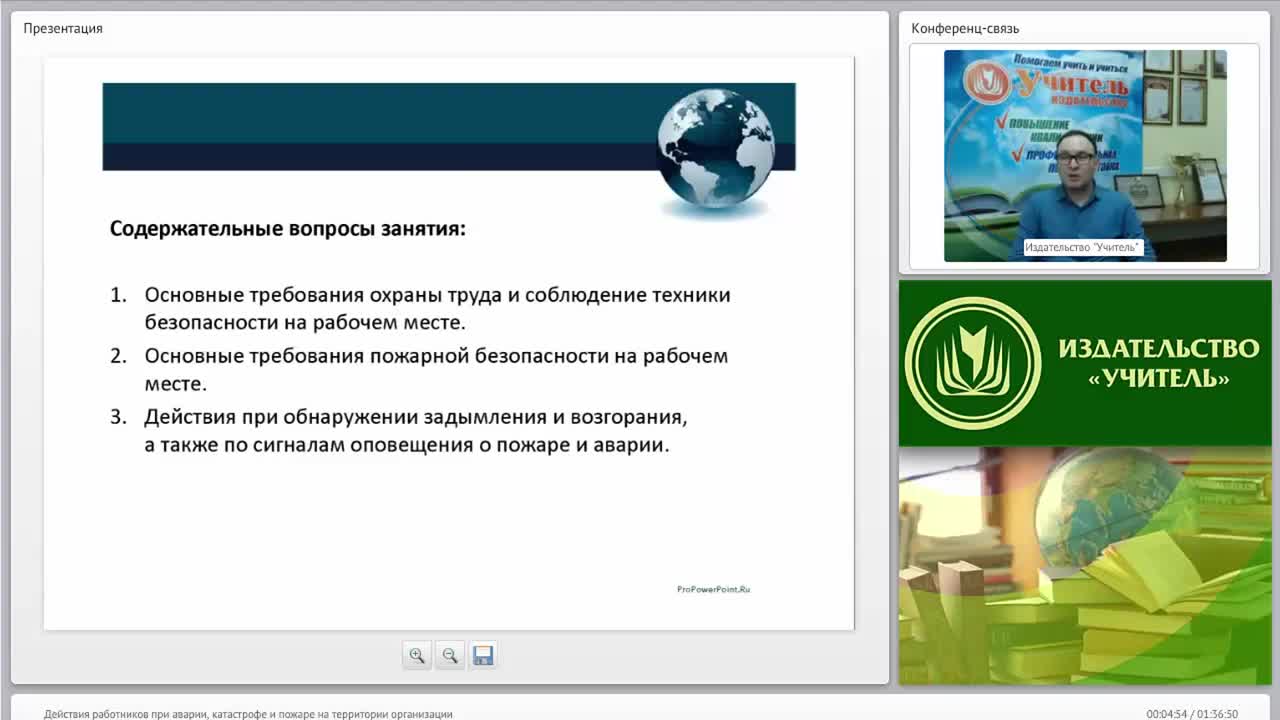Save the presentation with the floppy disk icon
Screen dimensions: 1280x720
coord(483,656)
